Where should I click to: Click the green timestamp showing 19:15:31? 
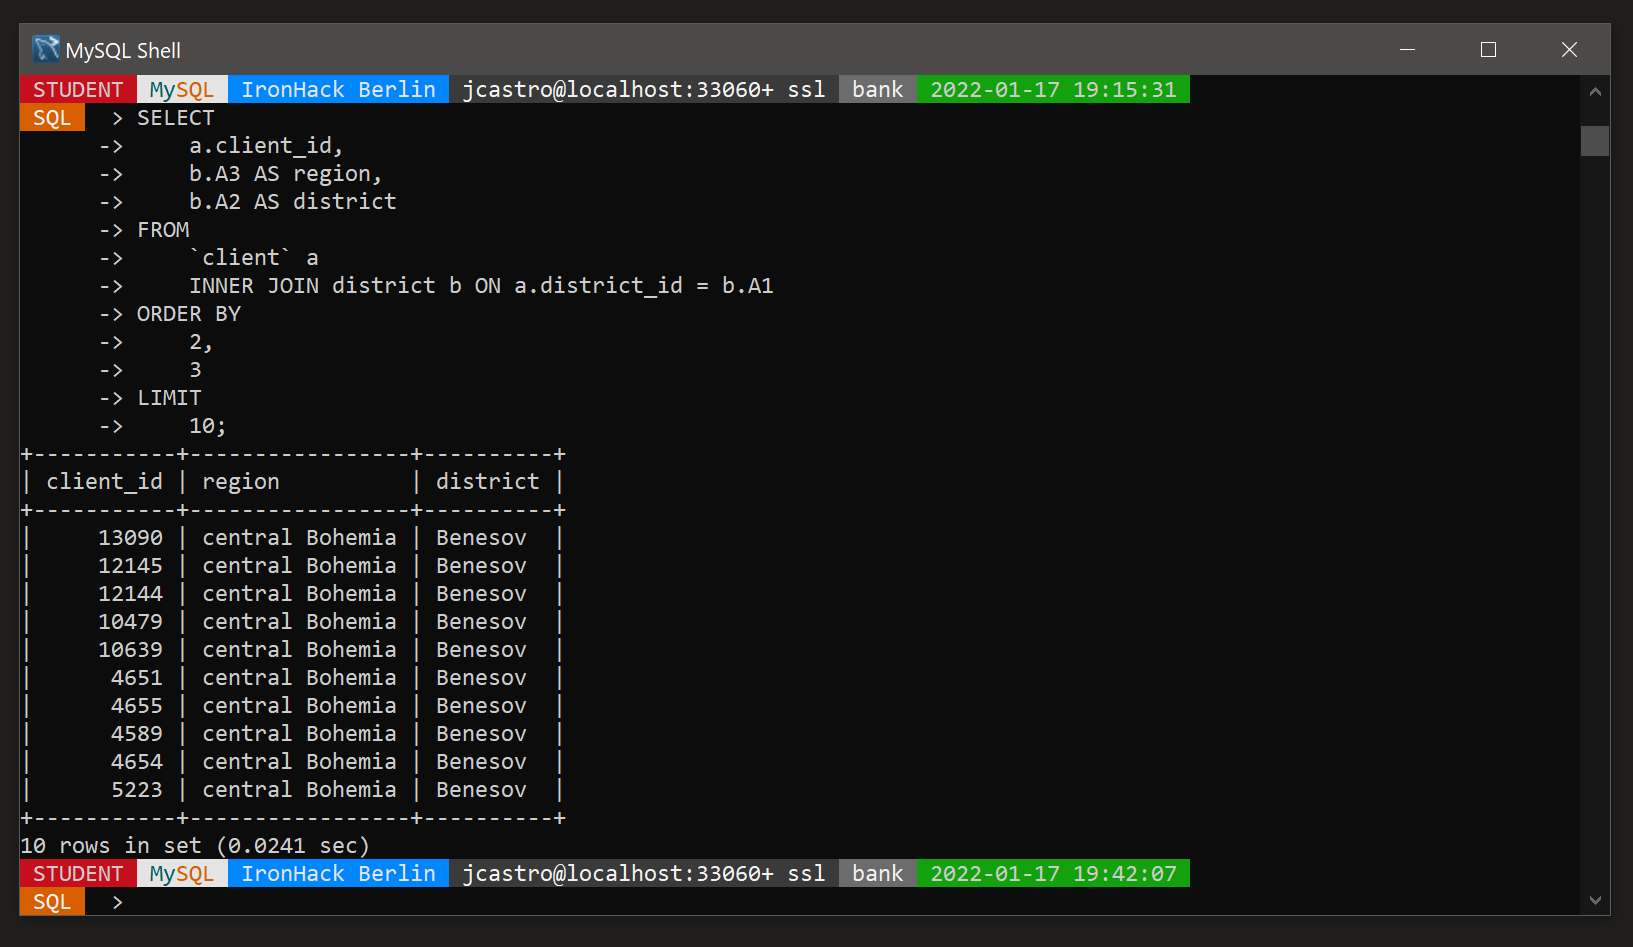1053,89
